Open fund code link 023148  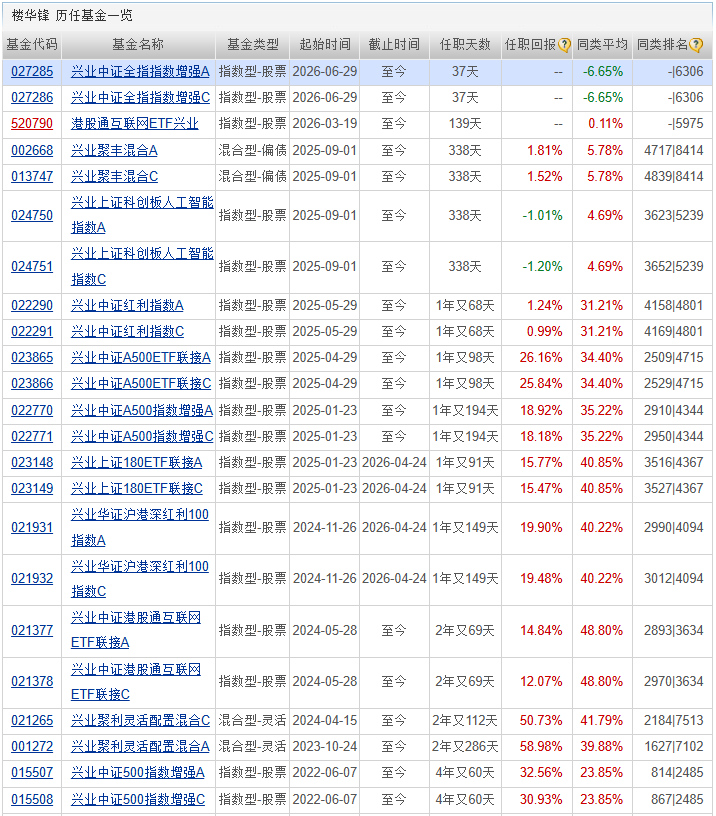[32, 463]
